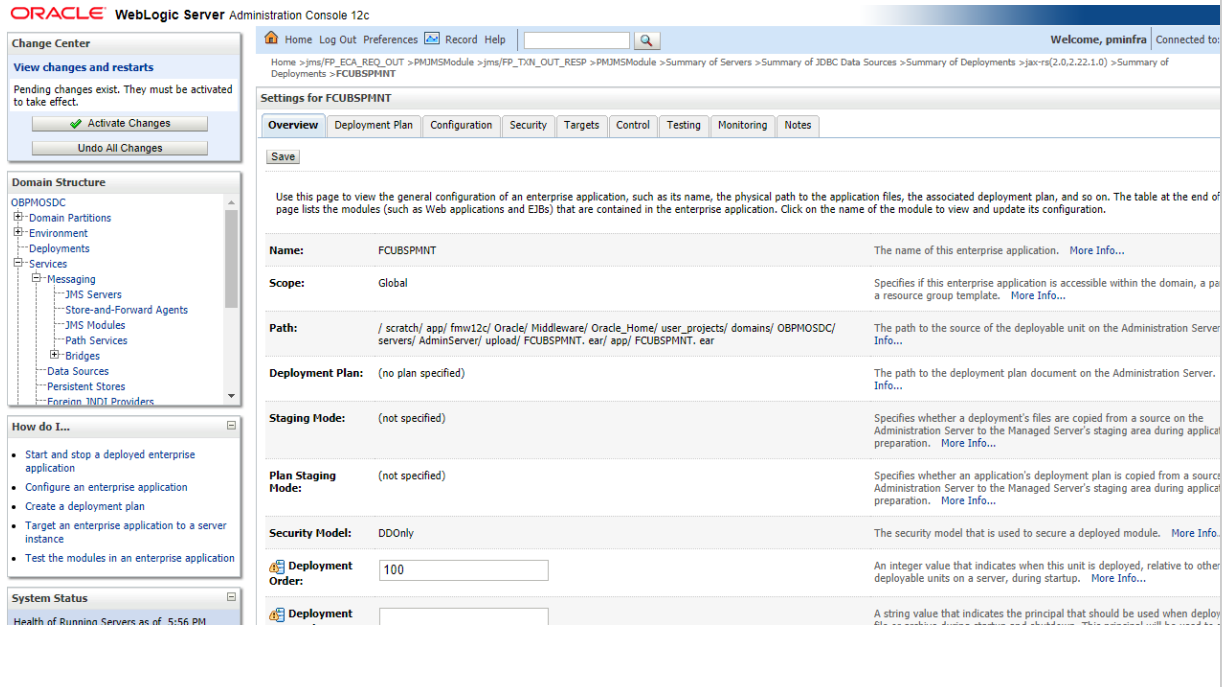Viewport: 1222px width, 687px height.
Task: Switch to the Configuration tab
Action: click(461, 125)
